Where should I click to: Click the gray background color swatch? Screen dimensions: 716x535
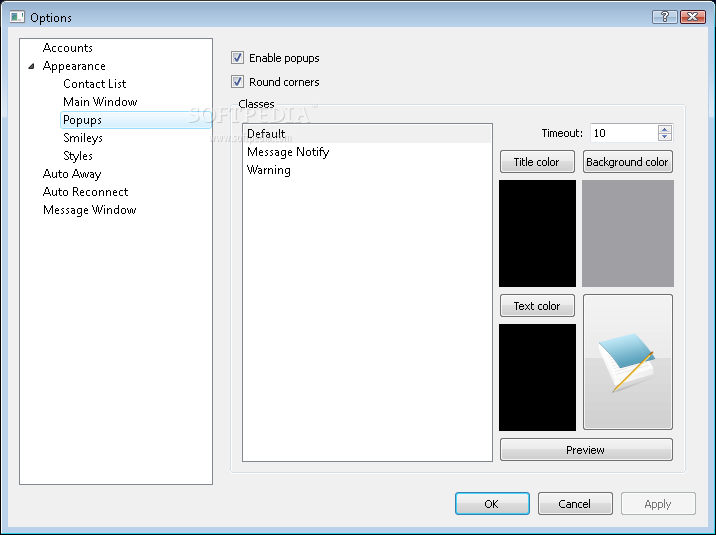point(627,233)
